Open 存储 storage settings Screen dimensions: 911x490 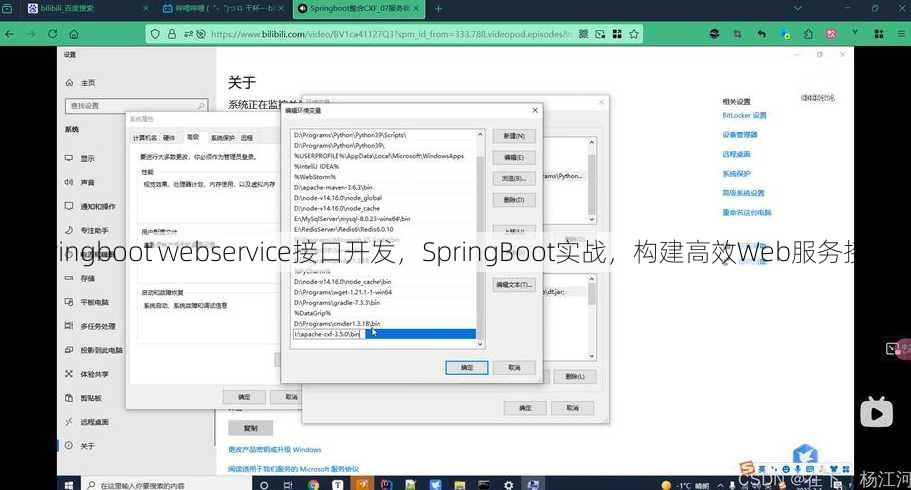pyautogui.click(x=80, y=278)
